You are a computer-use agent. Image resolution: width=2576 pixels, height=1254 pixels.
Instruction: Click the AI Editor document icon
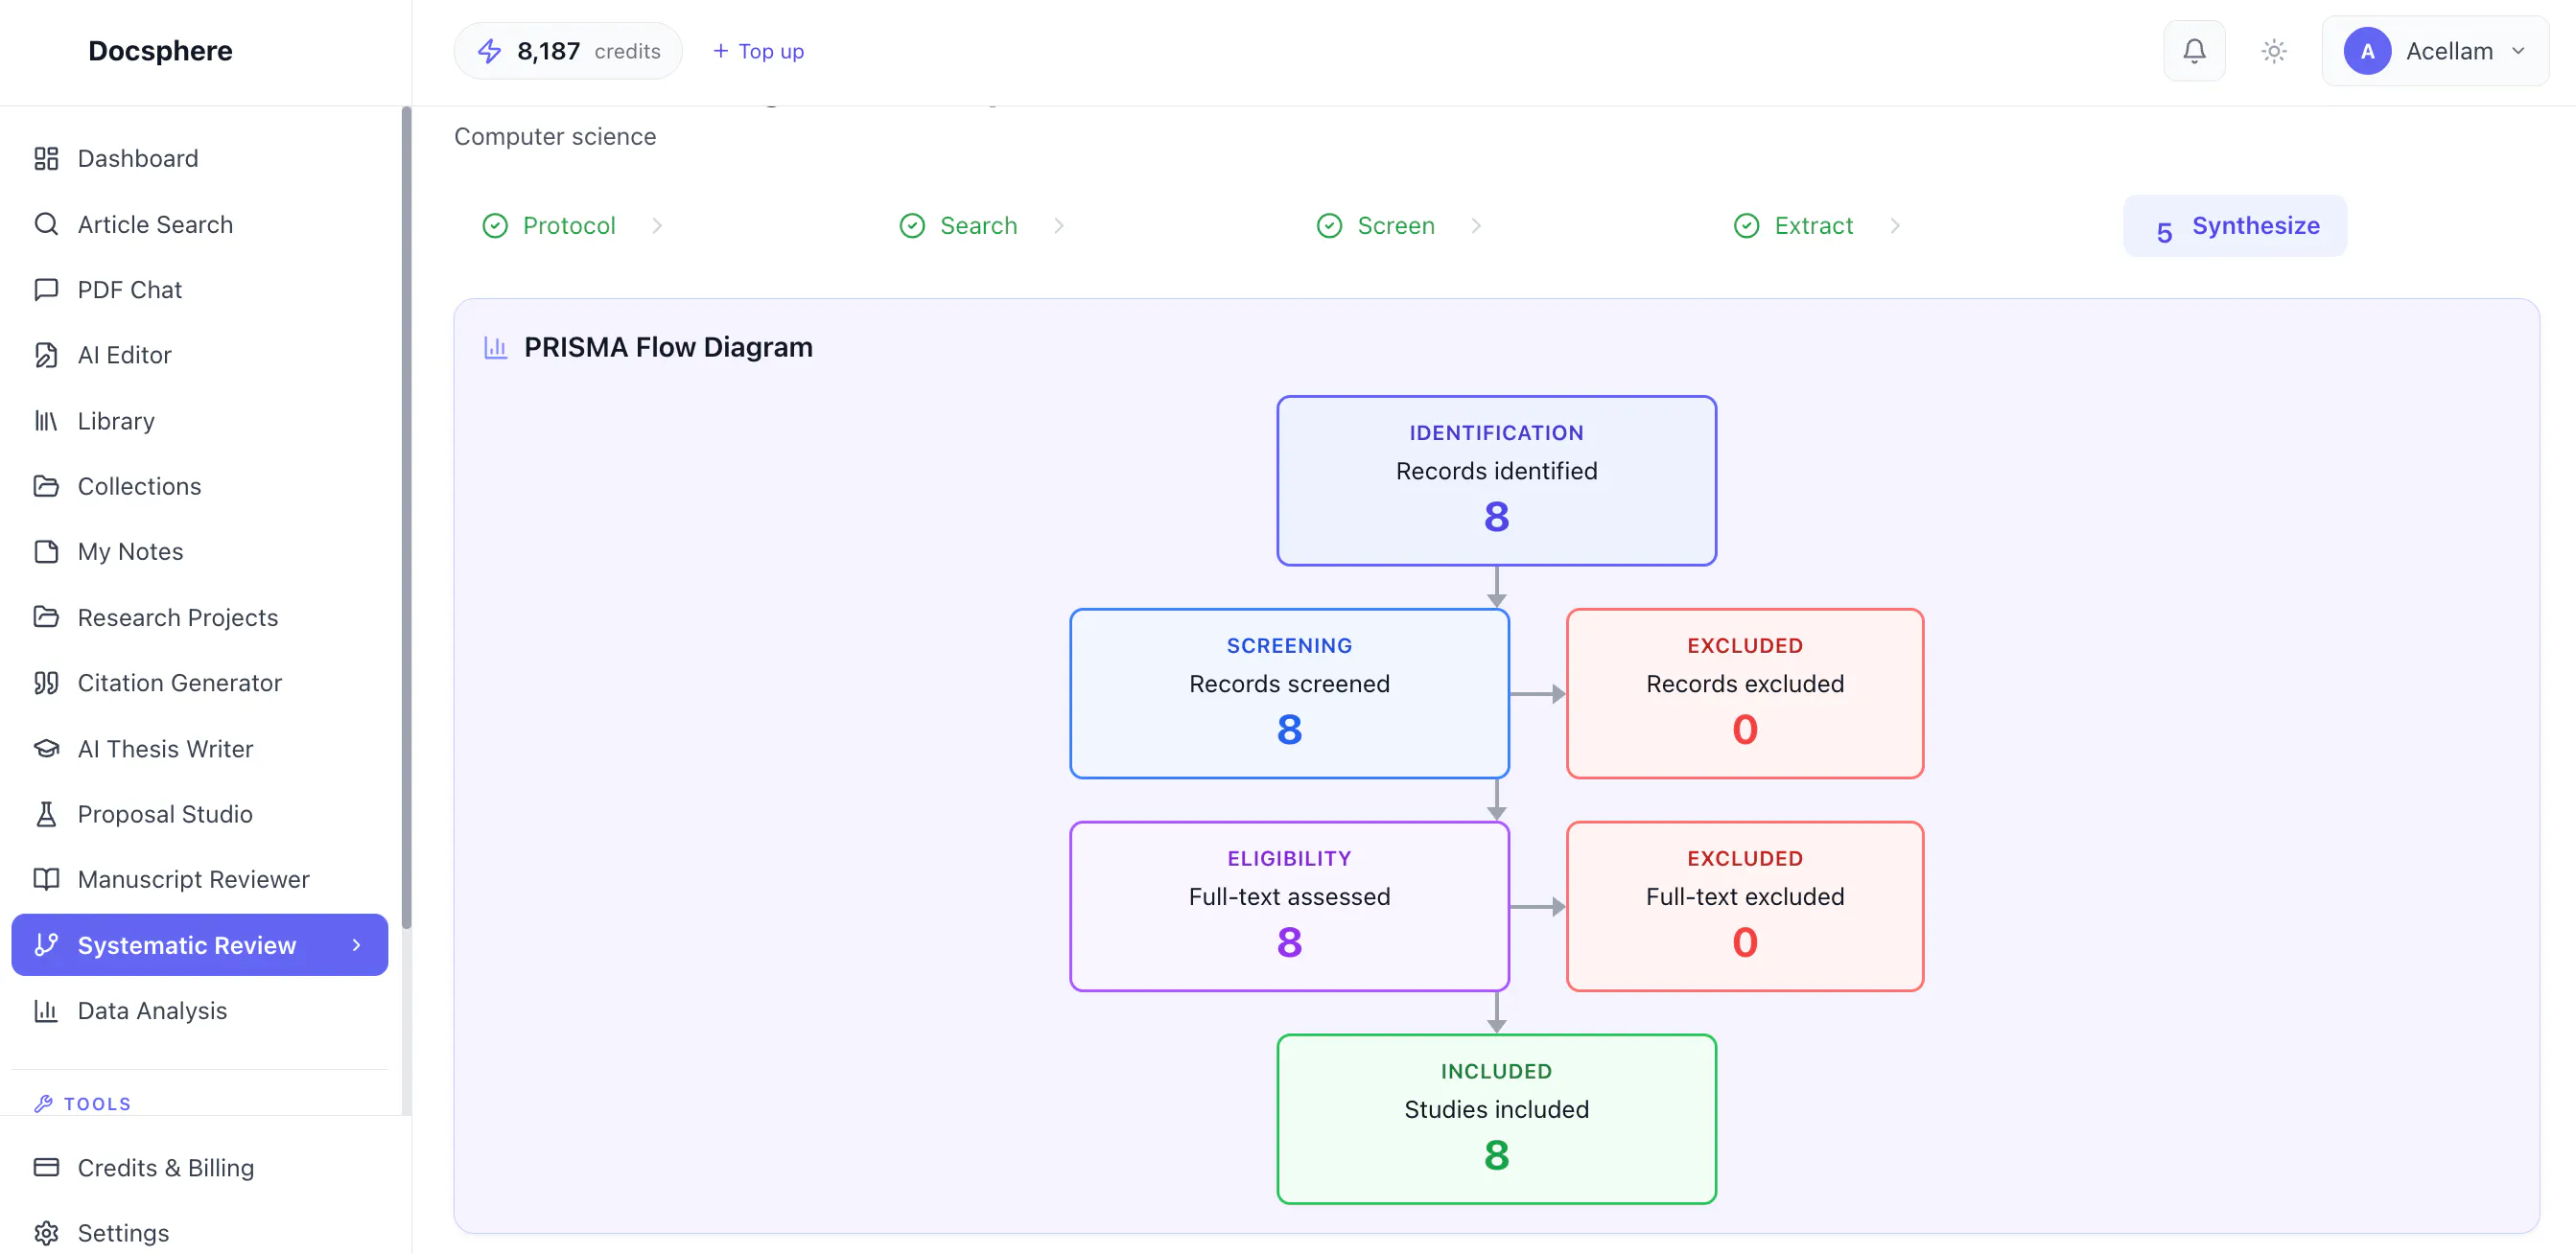(46, 355)
